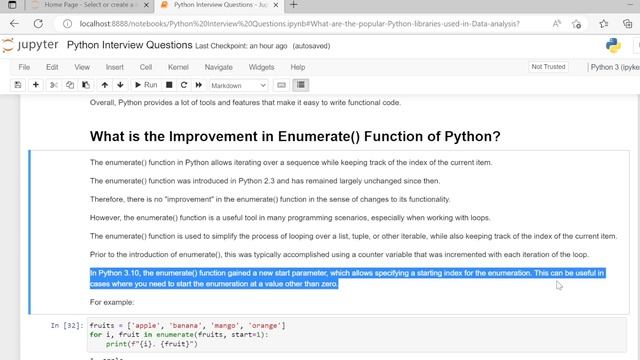Click the paragraph starting "Prior to the introduction"
The width and height of the screenshot is (640, 360).
tap(339, 254)
